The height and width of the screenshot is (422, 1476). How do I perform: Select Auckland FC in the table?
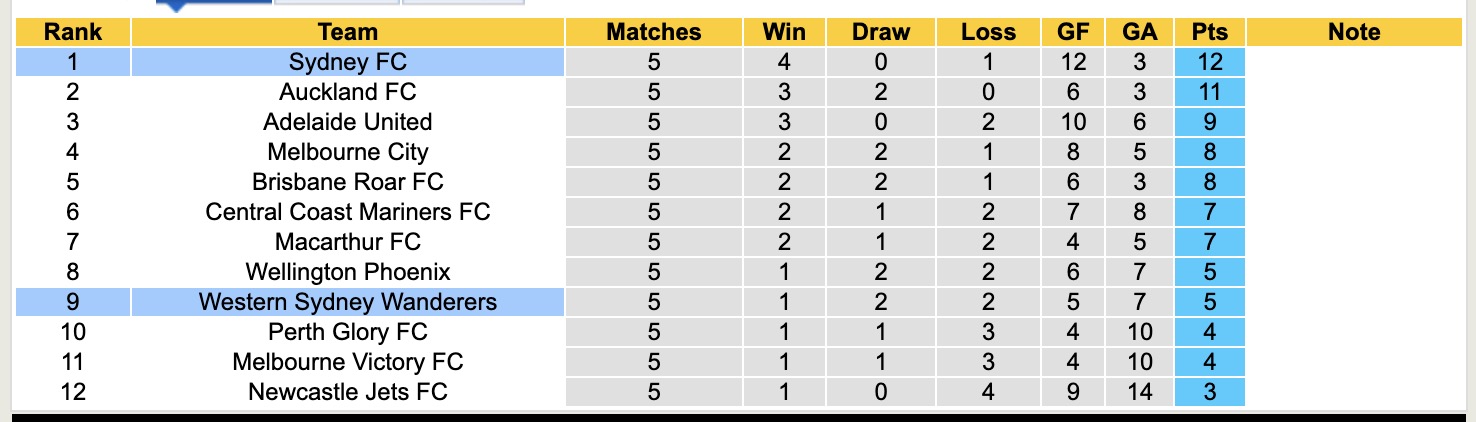point(347,92)
